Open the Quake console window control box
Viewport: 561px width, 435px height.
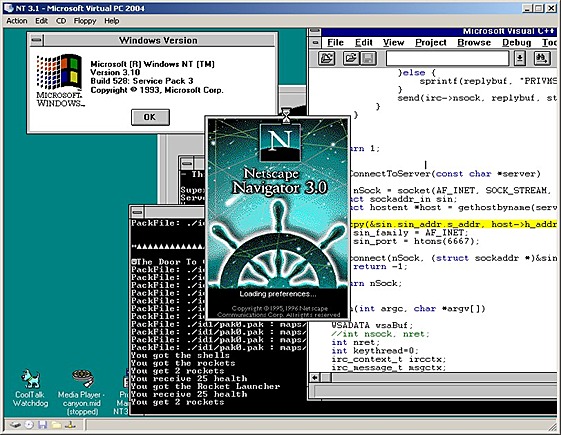[137, 212]
